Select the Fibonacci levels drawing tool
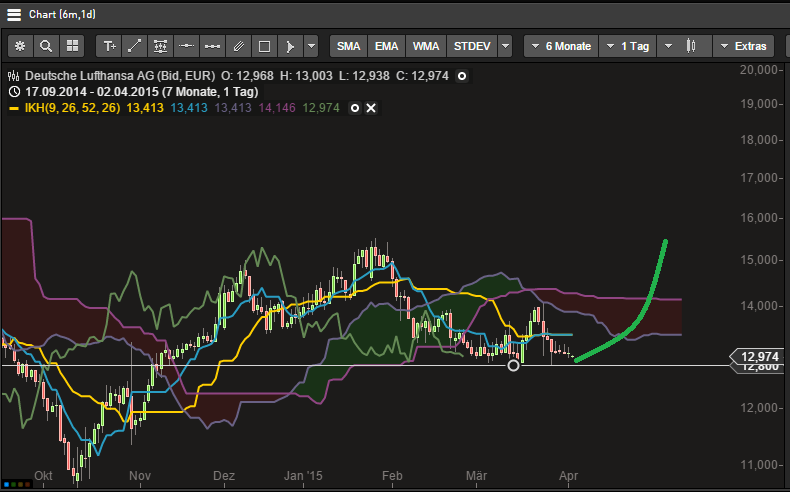 pyautogui.click(x=161, y=46)
